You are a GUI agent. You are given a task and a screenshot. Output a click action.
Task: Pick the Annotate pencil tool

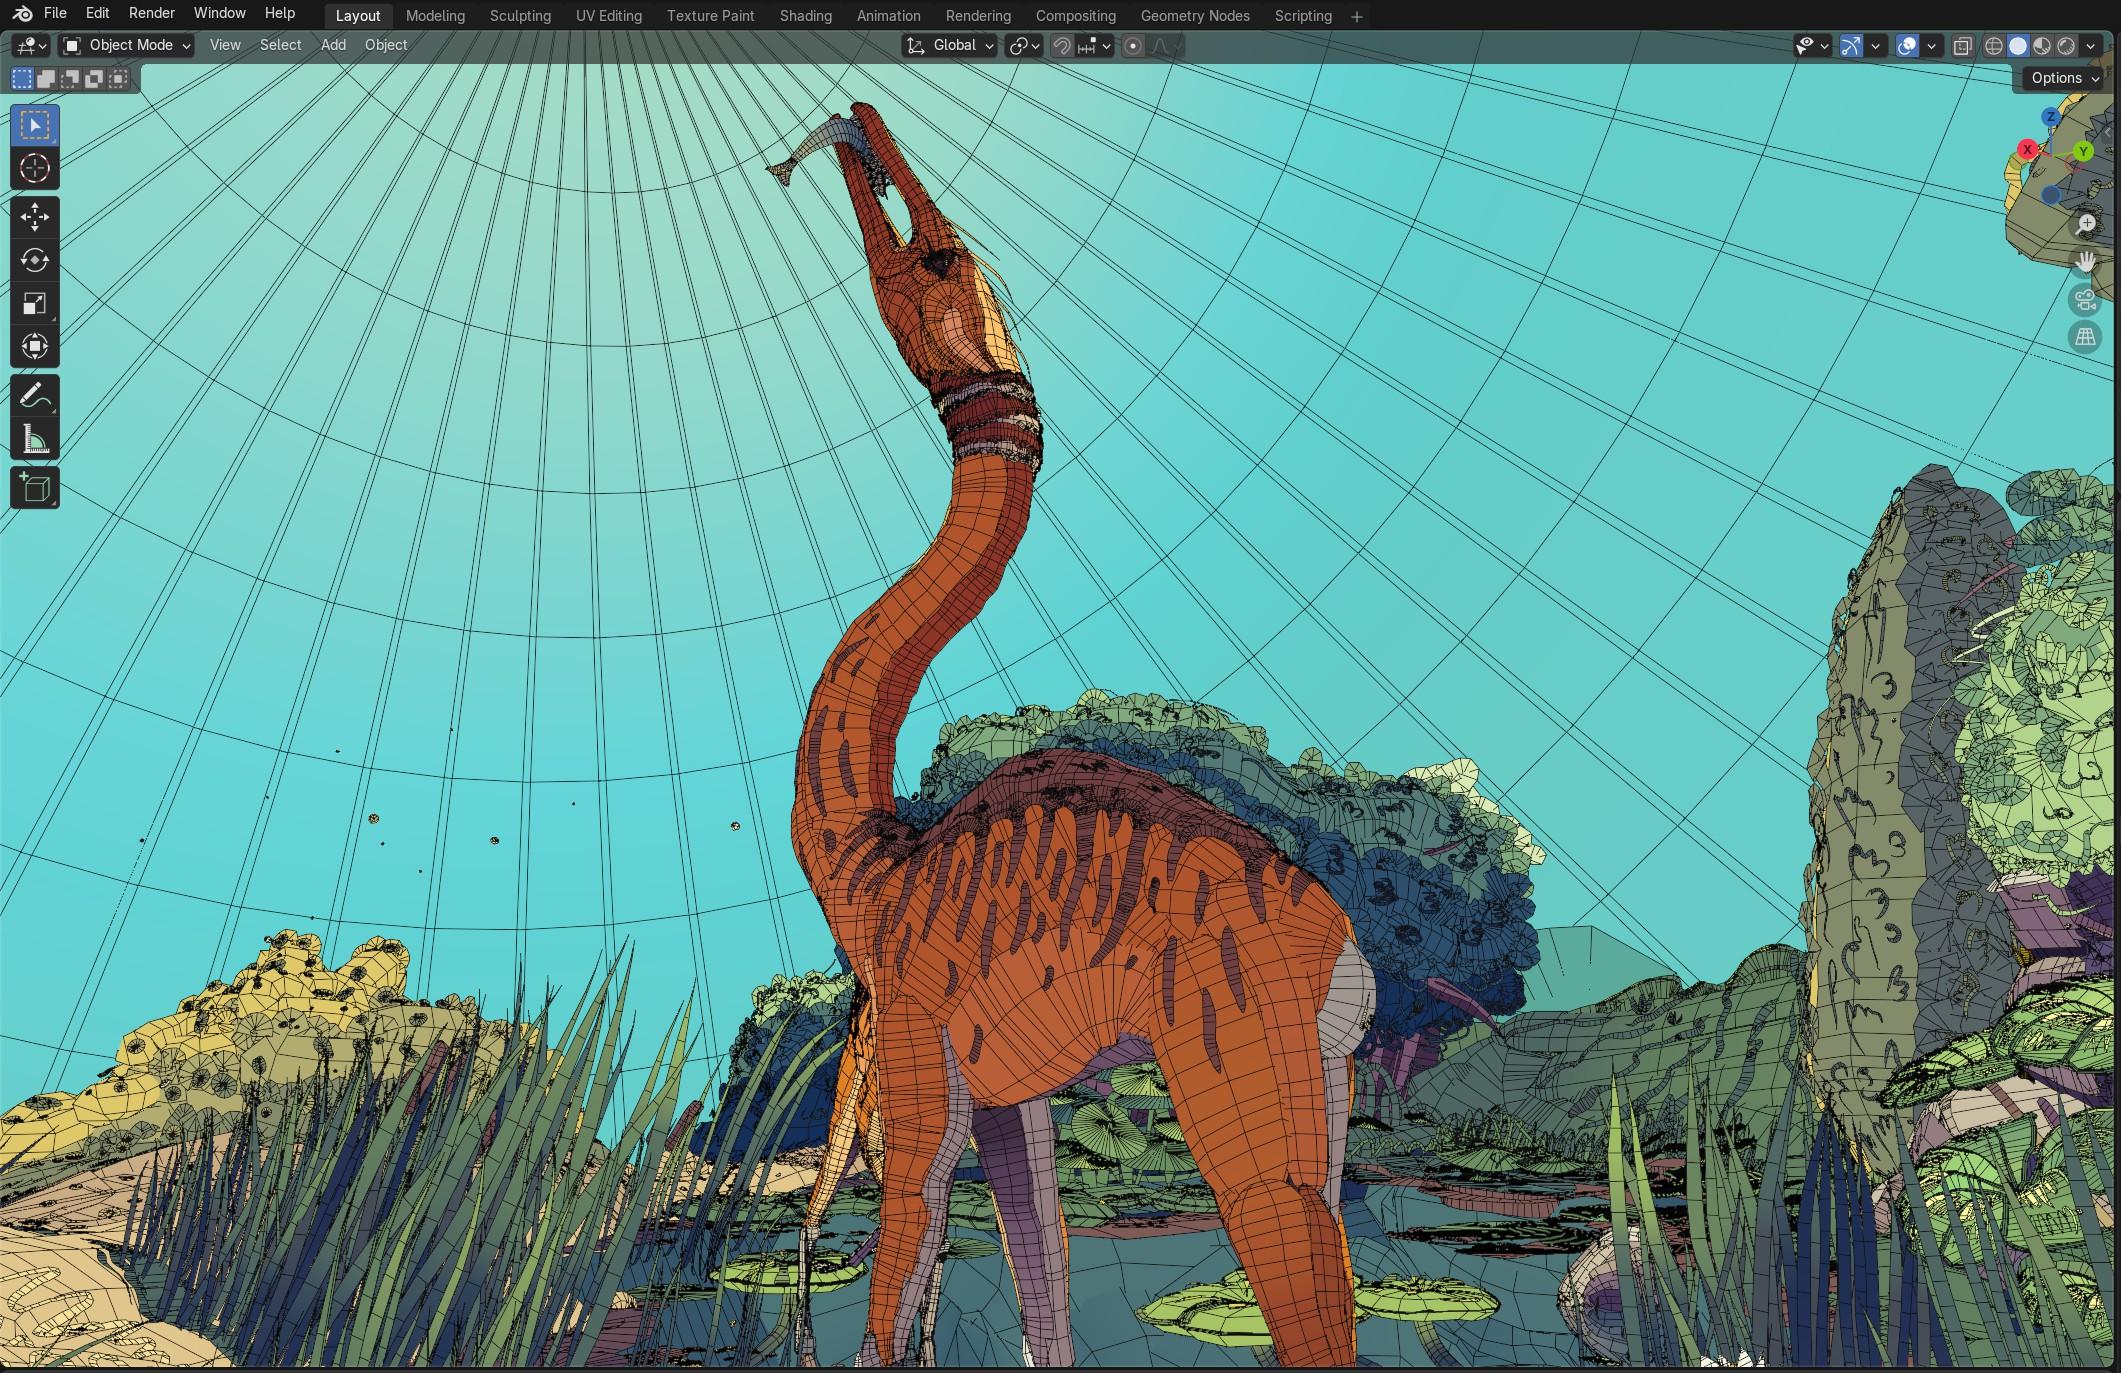(35, 396)
